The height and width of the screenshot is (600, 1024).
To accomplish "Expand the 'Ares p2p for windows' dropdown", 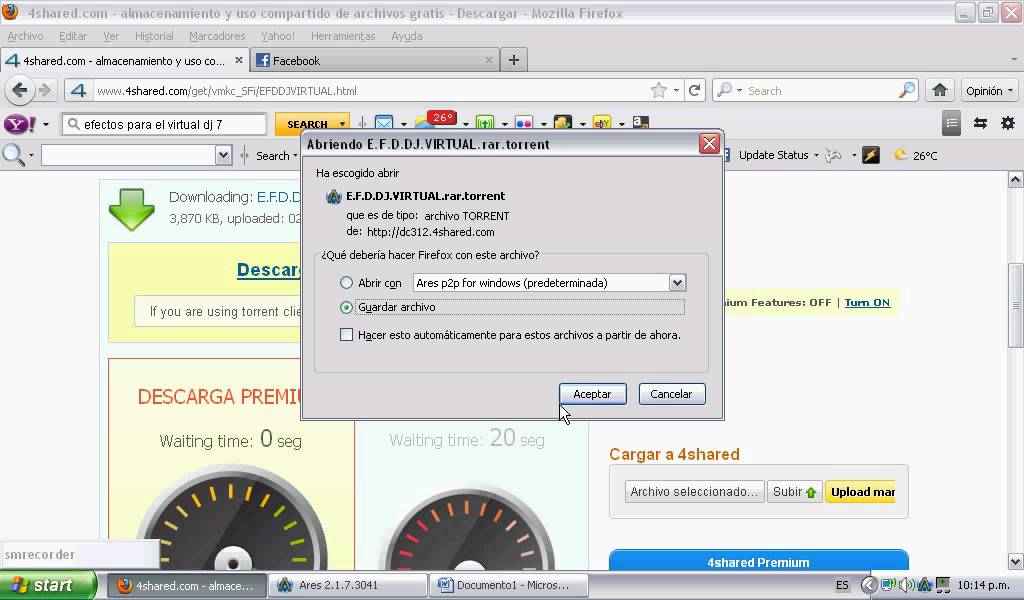I will pos(677,283).
